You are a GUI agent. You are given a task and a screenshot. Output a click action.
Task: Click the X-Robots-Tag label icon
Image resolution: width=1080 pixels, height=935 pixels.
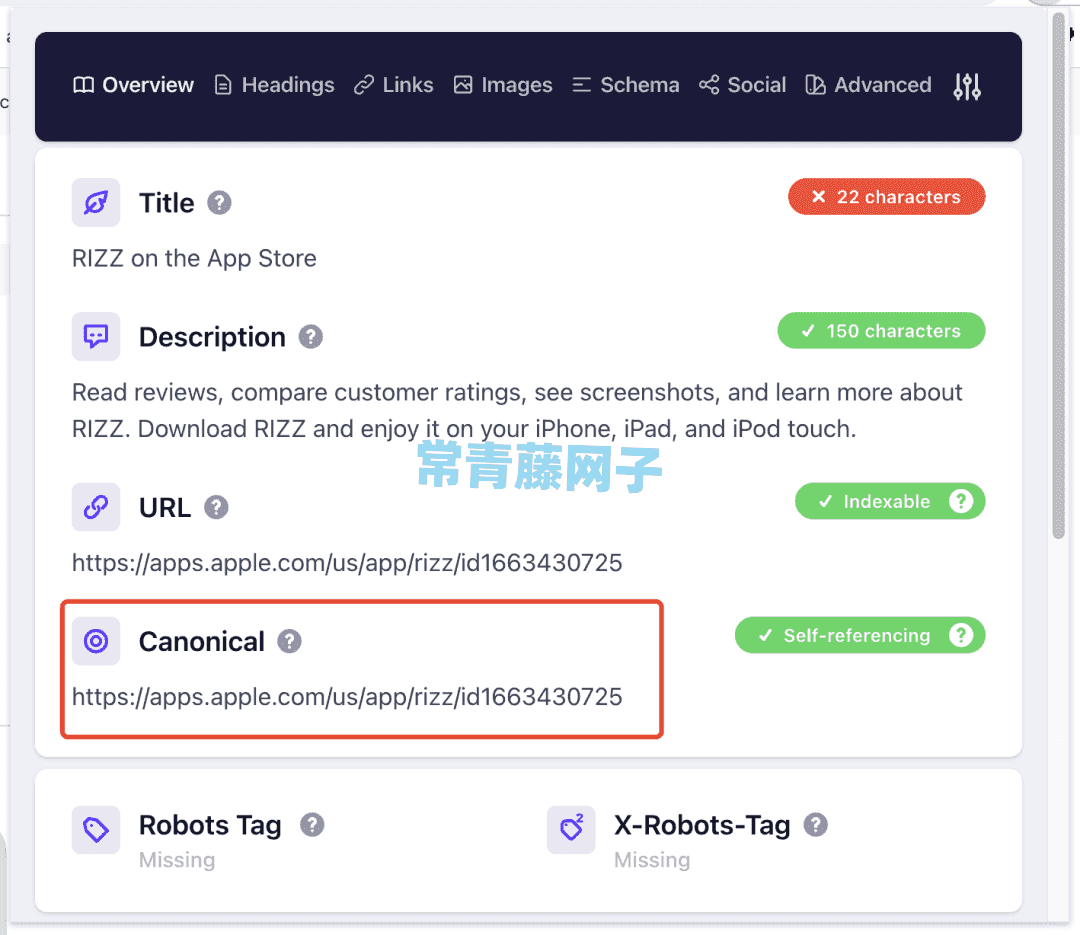pos(571,830)
